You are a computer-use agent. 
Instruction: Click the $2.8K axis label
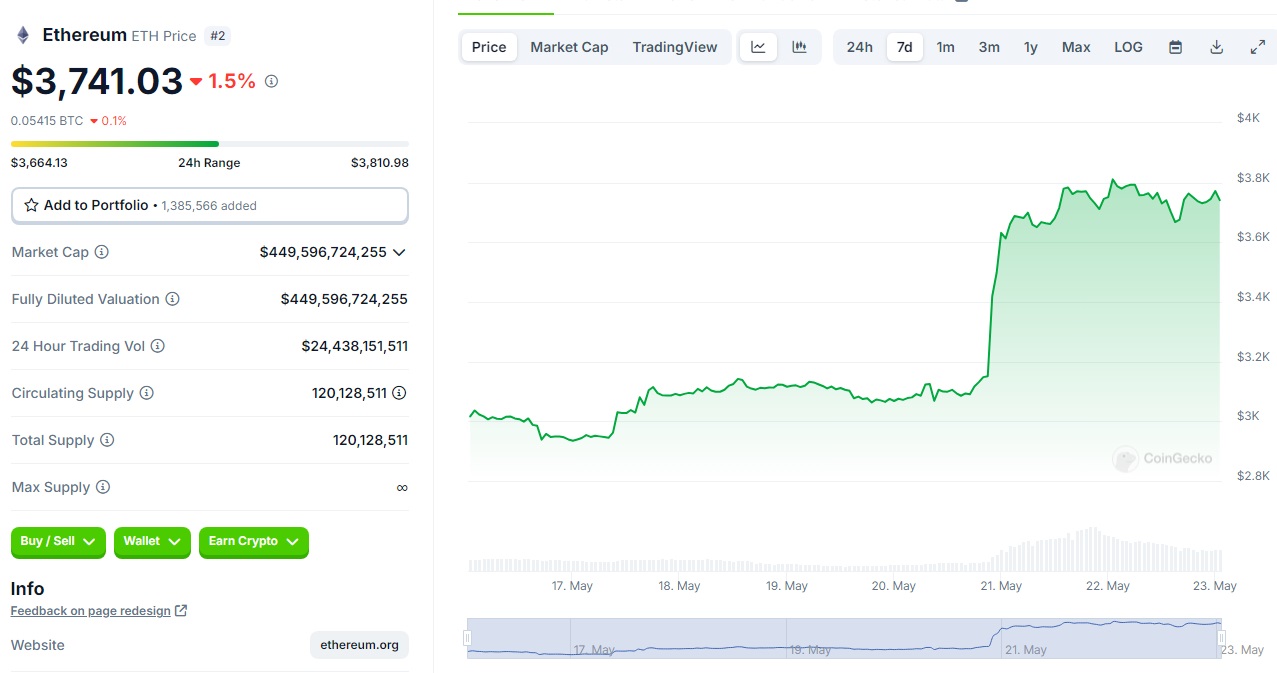pos(1253,476)
